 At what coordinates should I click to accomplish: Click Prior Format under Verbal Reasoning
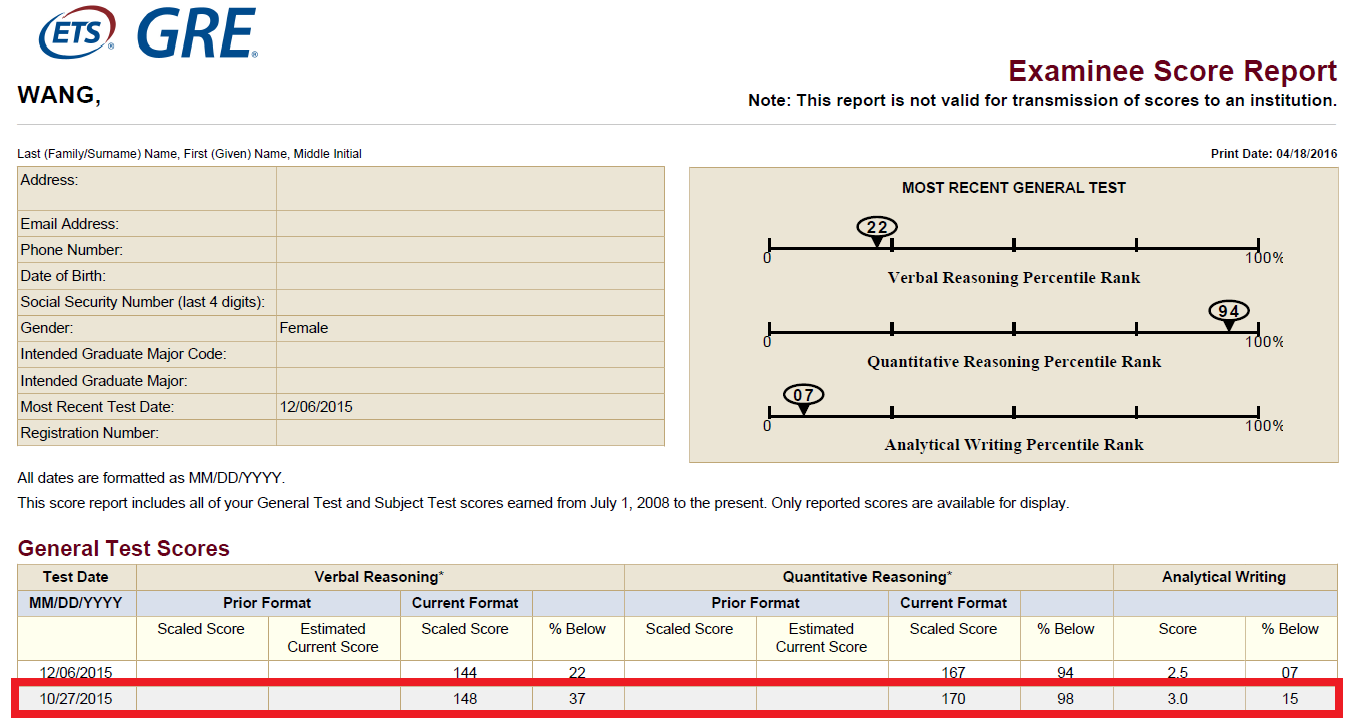tap(267, 603)
